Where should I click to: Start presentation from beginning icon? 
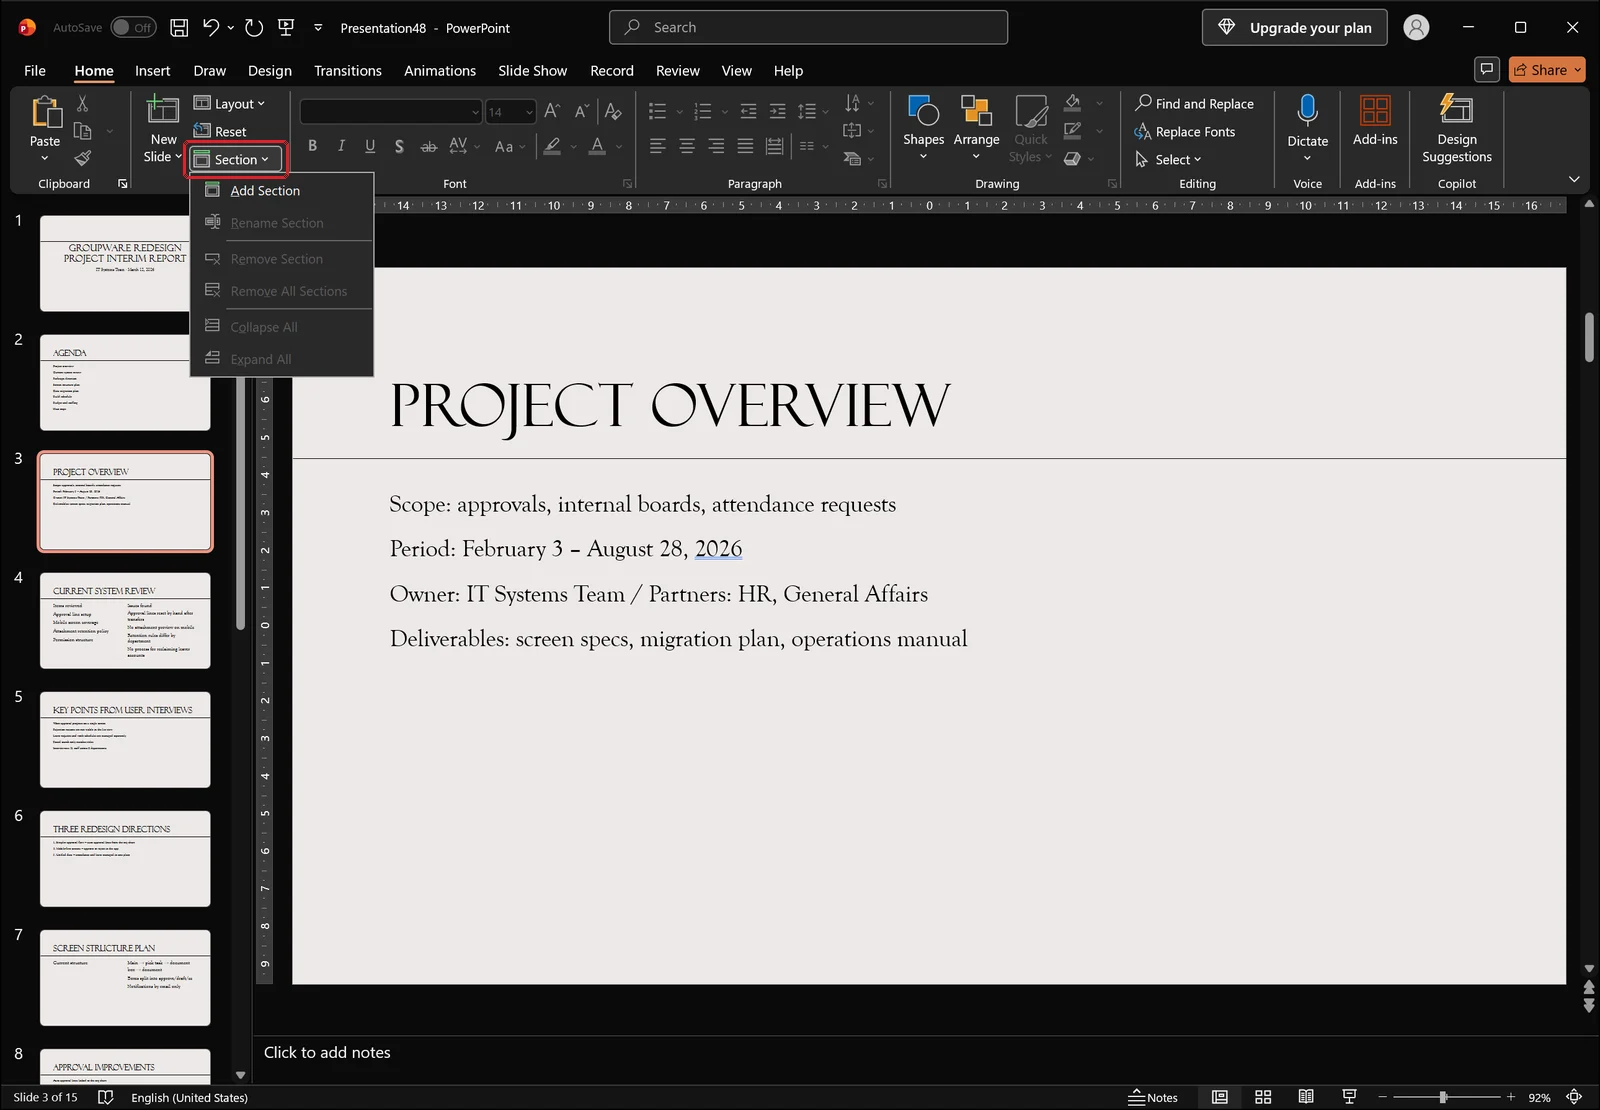pyautogui.click(x=286, y=28)
